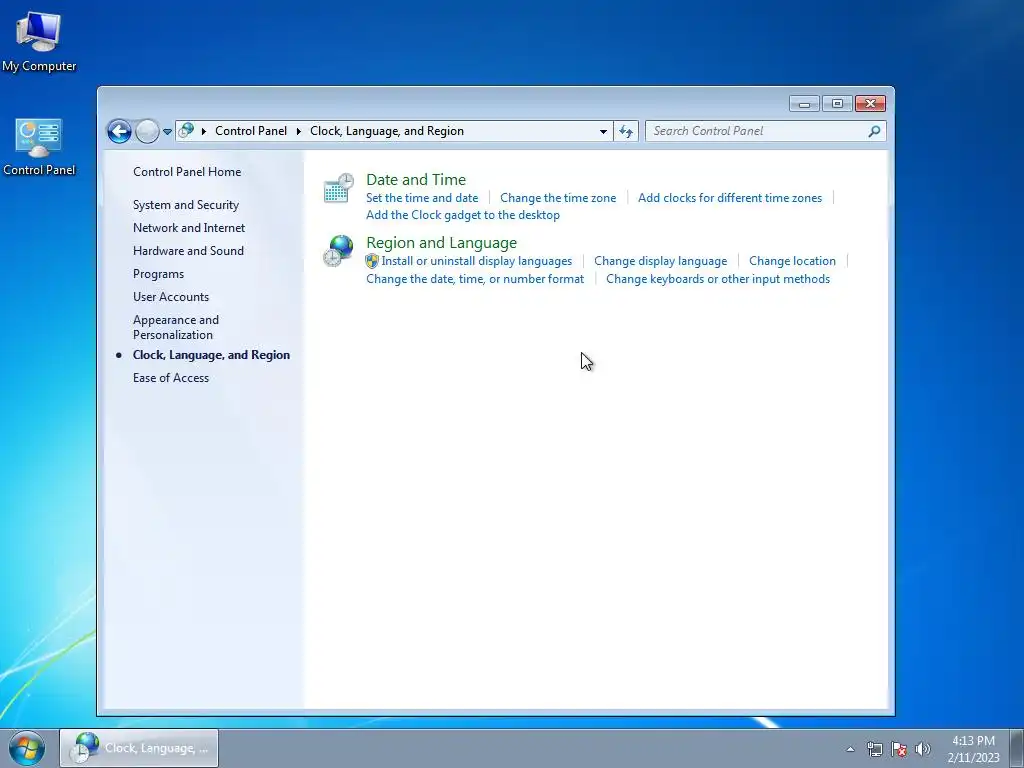The height and width of the screenshot is (768, 1024).
Task: Open My Computer desktop icon
Action: tap(39, 41)
